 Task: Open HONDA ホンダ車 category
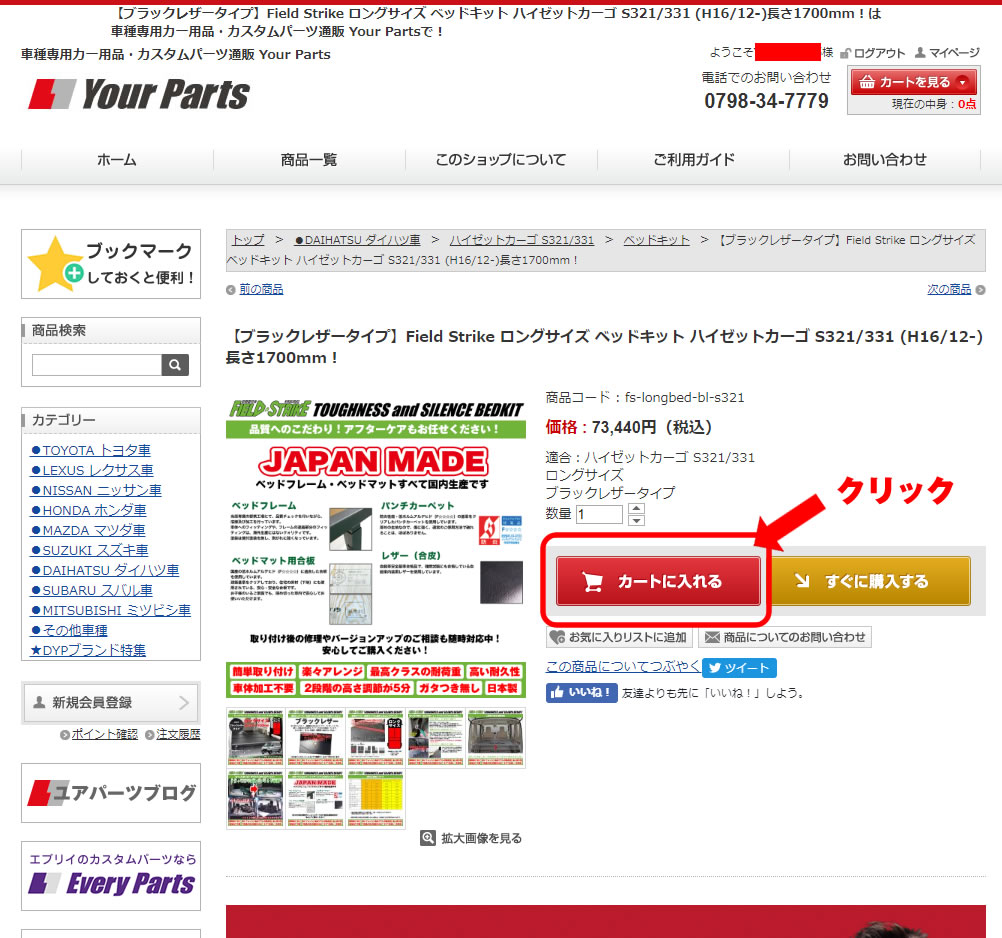click(88, 511)
